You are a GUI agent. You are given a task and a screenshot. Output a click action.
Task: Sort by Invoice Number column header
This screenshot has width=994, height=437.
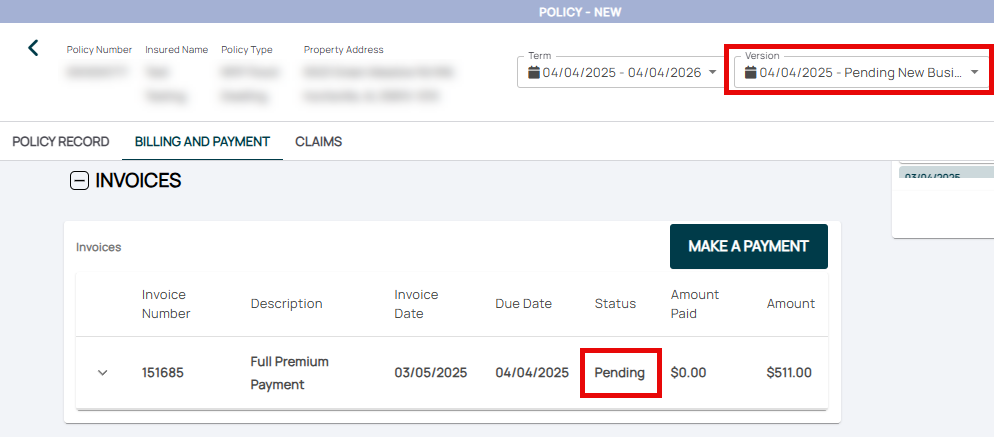166,304
